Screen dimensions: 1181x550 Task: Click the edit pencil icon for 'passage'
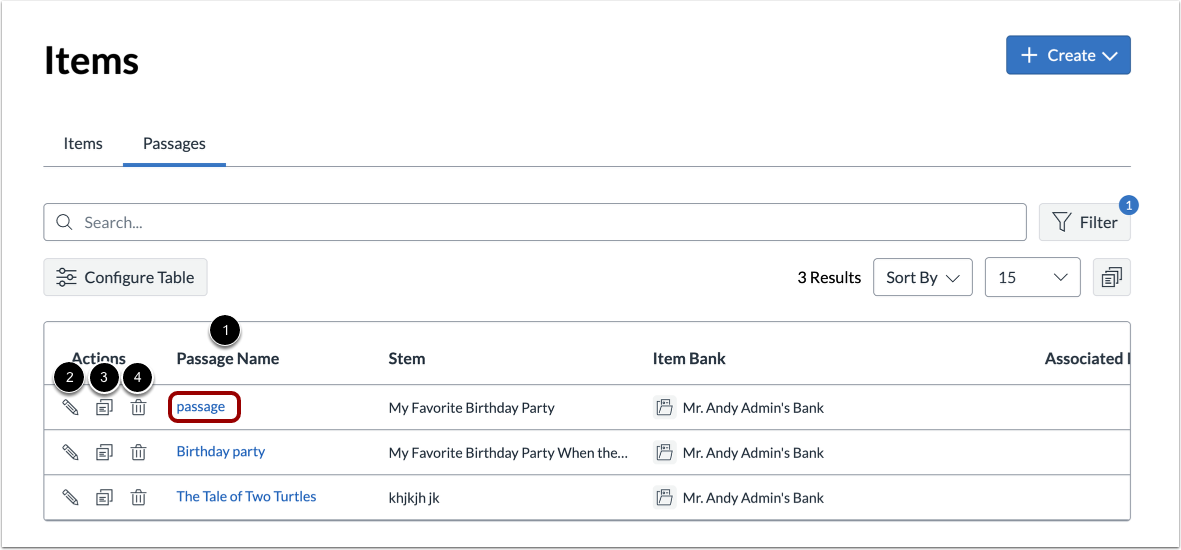[70, 408]
